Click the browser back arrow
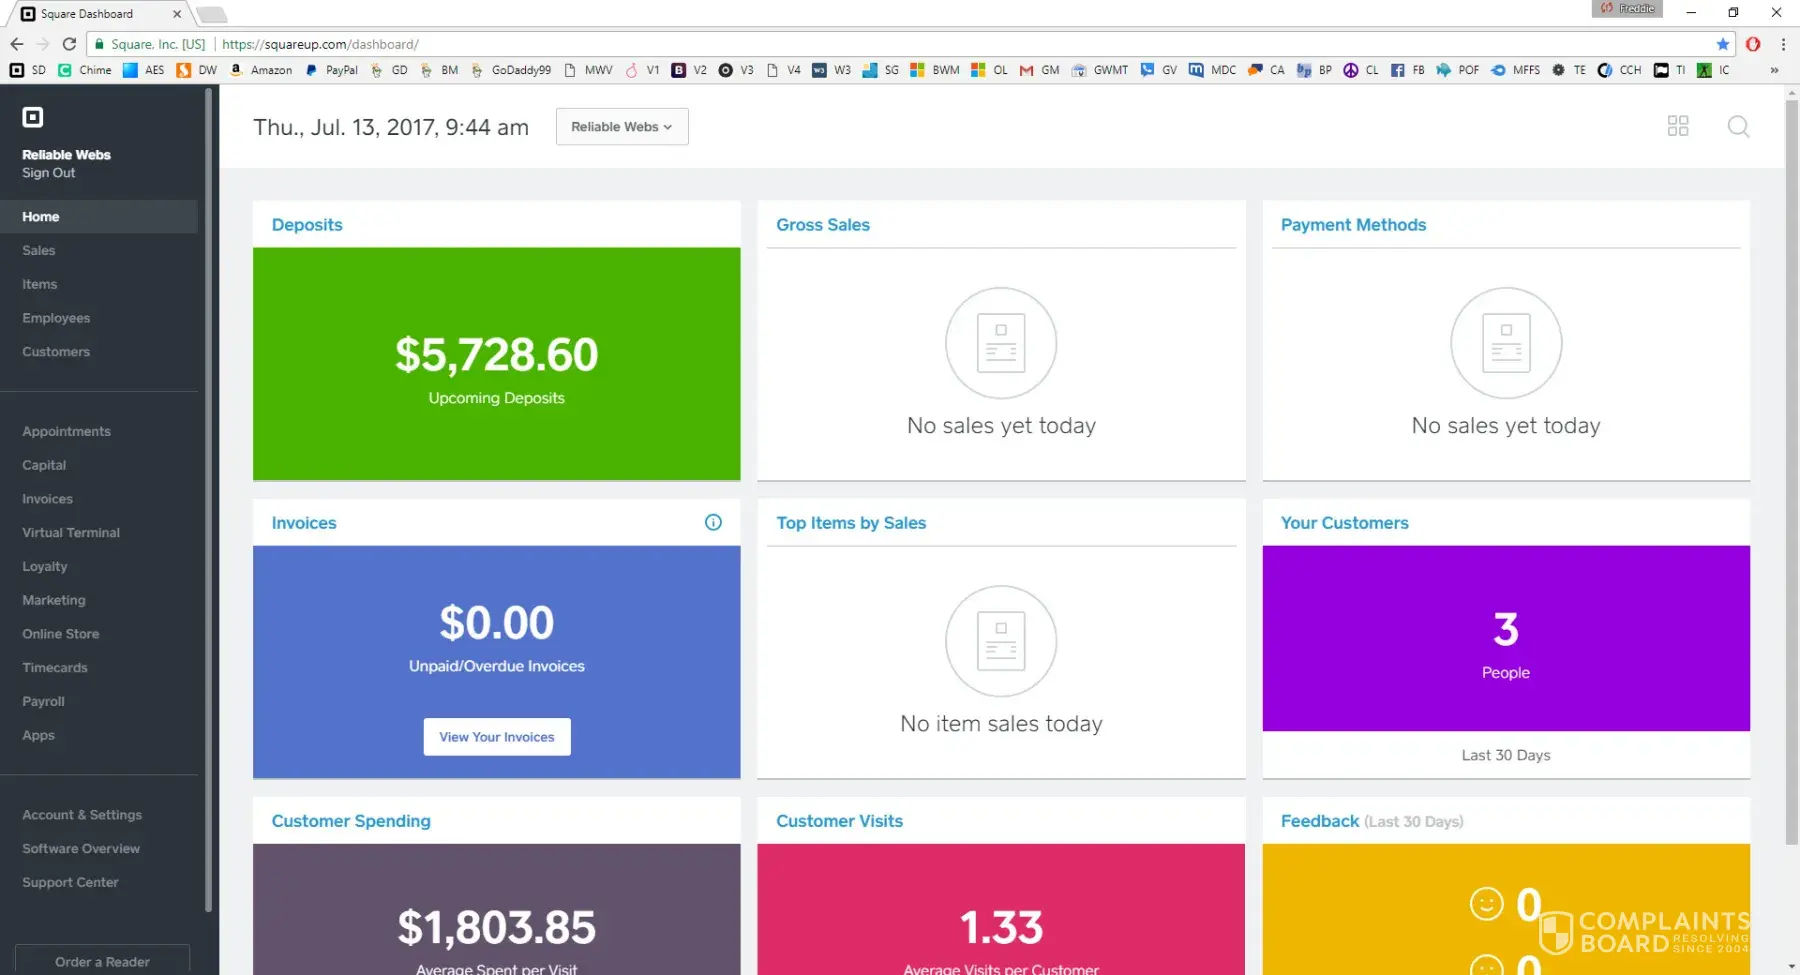Image resolution: width=1800 pixels, height=975 pixels. click(17, 44)
